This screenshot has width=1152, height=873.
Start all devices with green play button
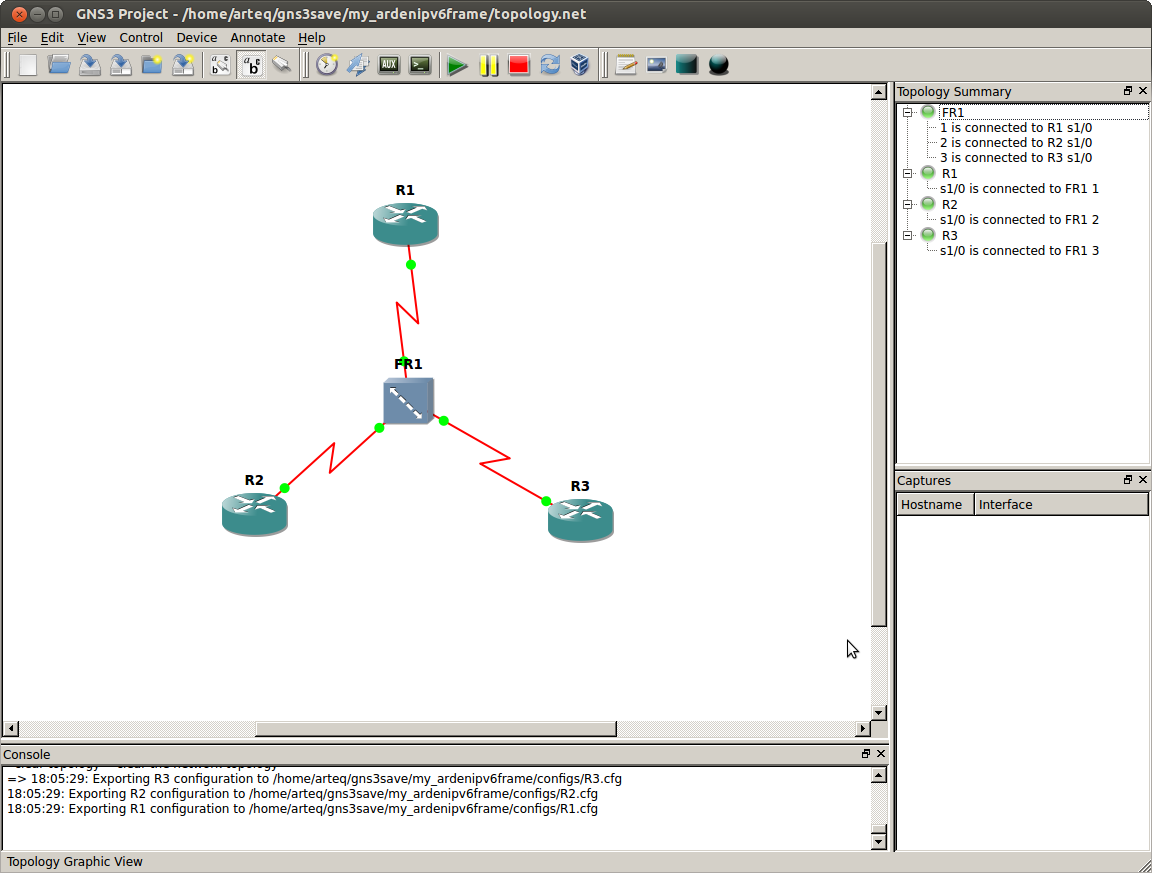(457, 65)
